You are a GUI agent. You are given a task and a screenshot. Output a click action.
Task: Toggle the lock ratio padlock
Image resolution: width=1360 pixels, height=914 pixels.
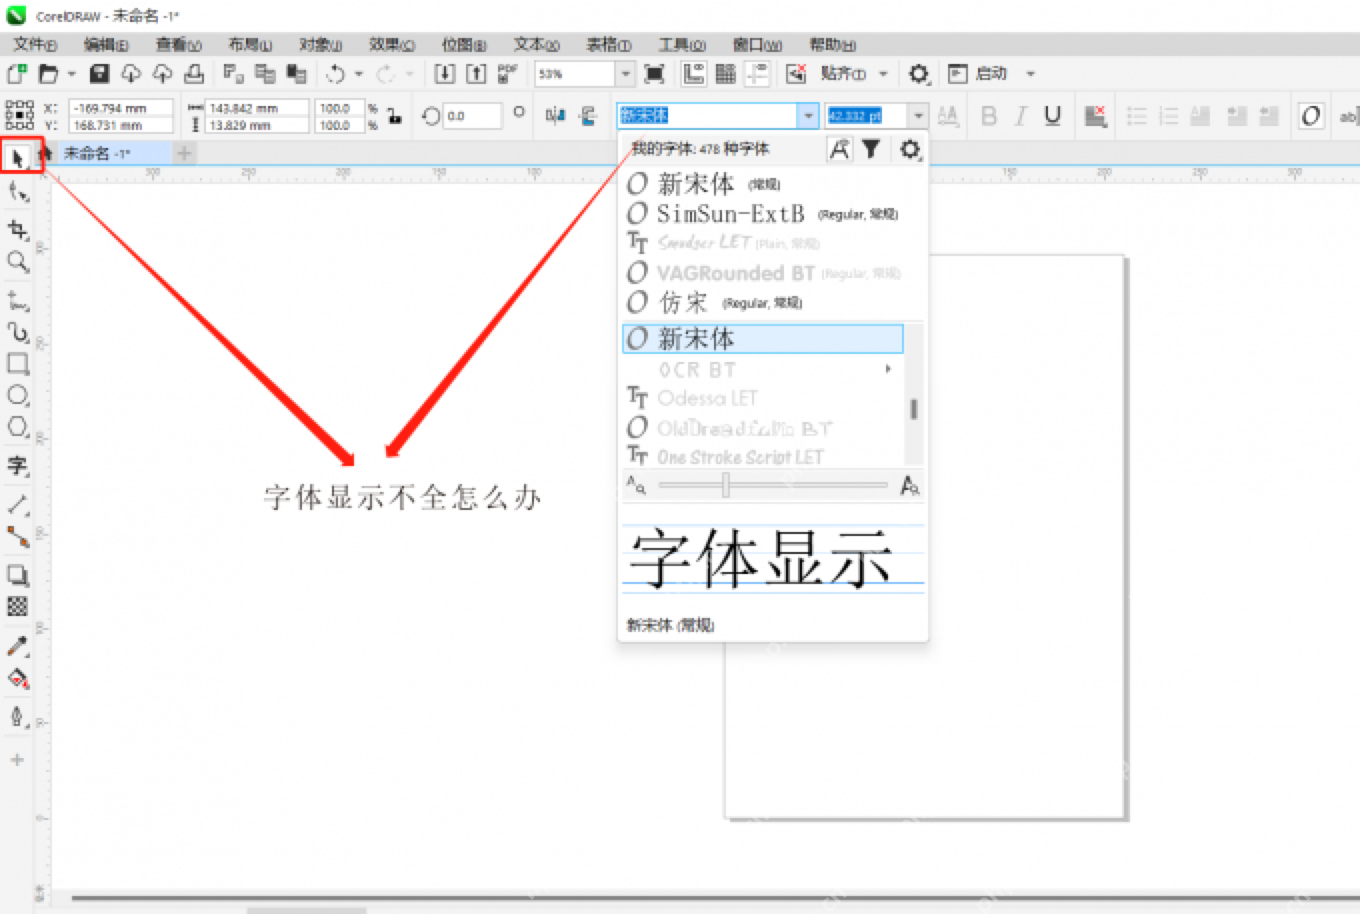395,116
